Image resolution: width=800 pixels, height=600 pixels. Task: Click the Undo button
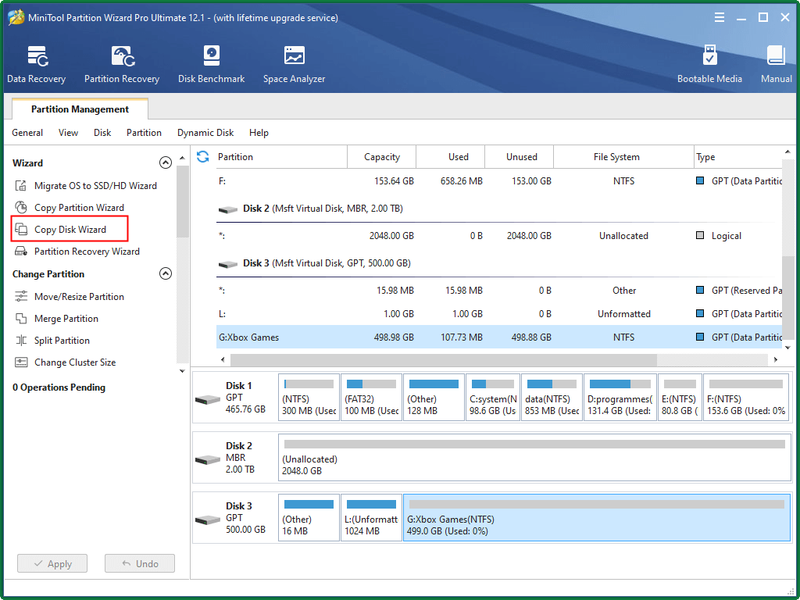tap(140, 564)
